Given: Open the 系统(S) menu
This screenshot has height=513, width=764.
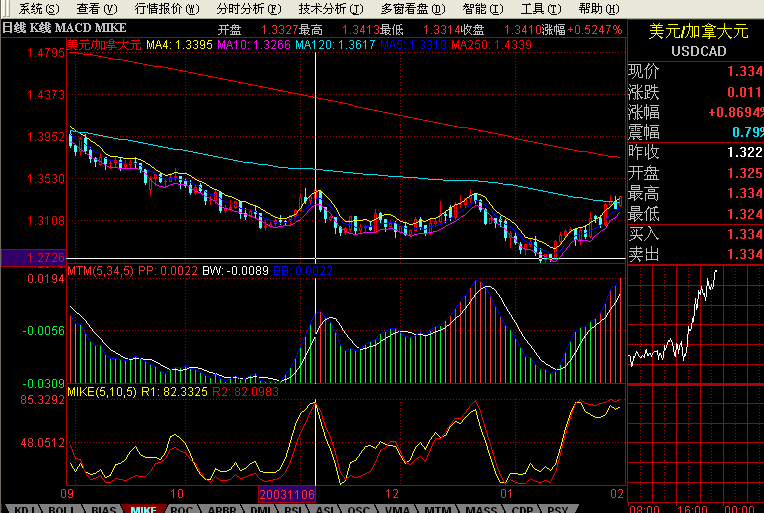Looking at the screenshot, I should point(38,9).
